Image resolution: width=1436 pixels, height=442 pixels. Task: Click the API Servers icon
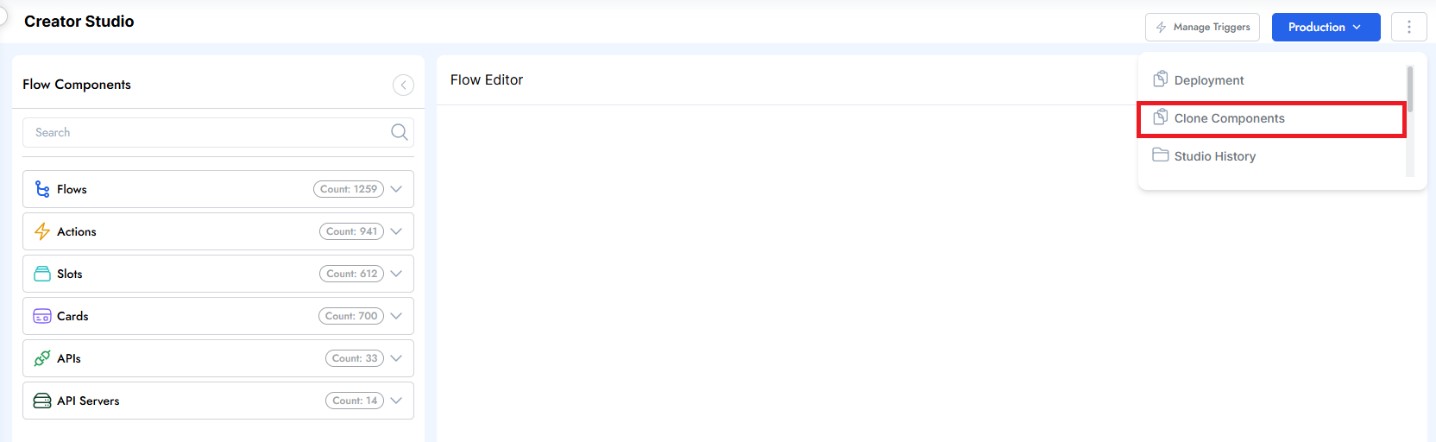click(42, 401)
